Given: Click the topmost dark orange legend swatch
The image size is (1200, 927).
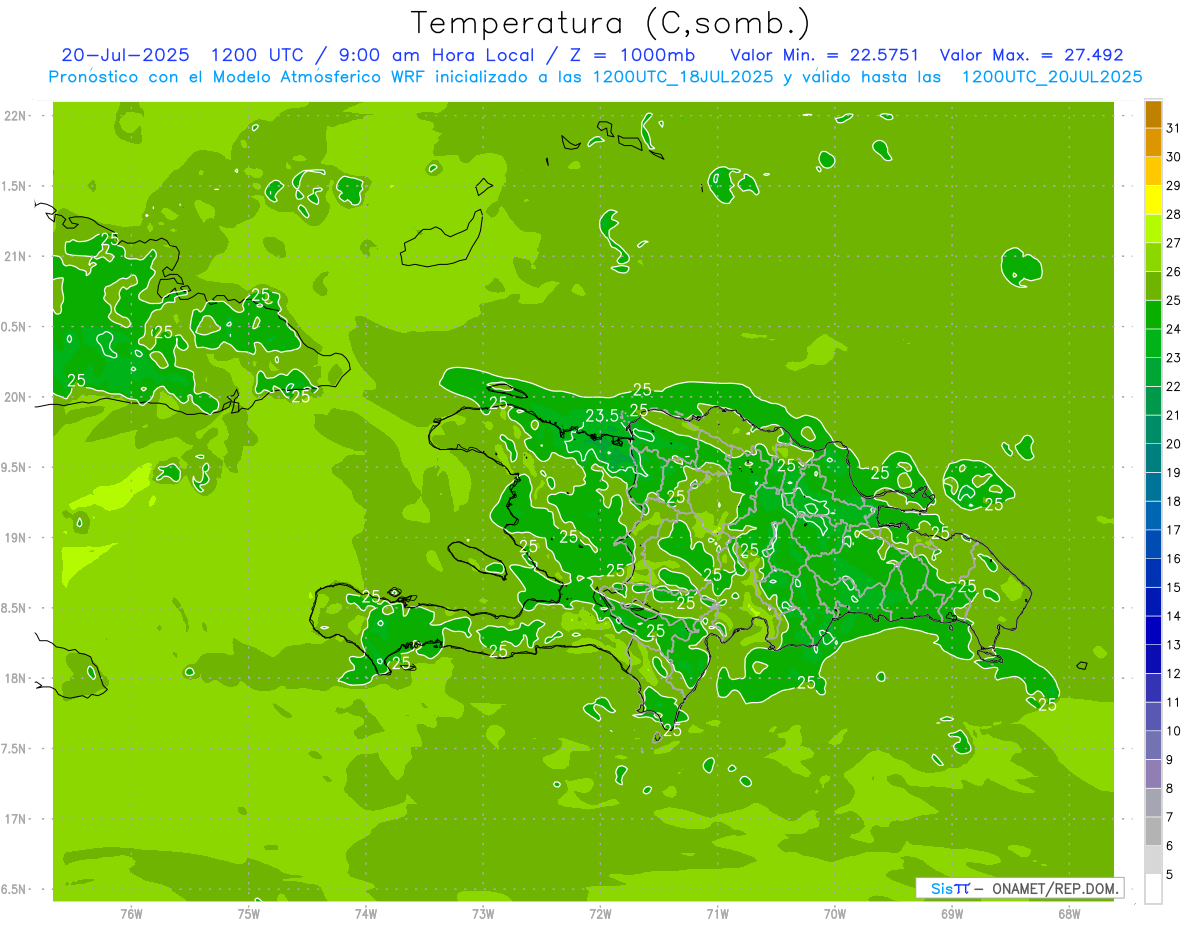Looking at the screenshot, I should pyautogui.click(x=1153, y=115).
